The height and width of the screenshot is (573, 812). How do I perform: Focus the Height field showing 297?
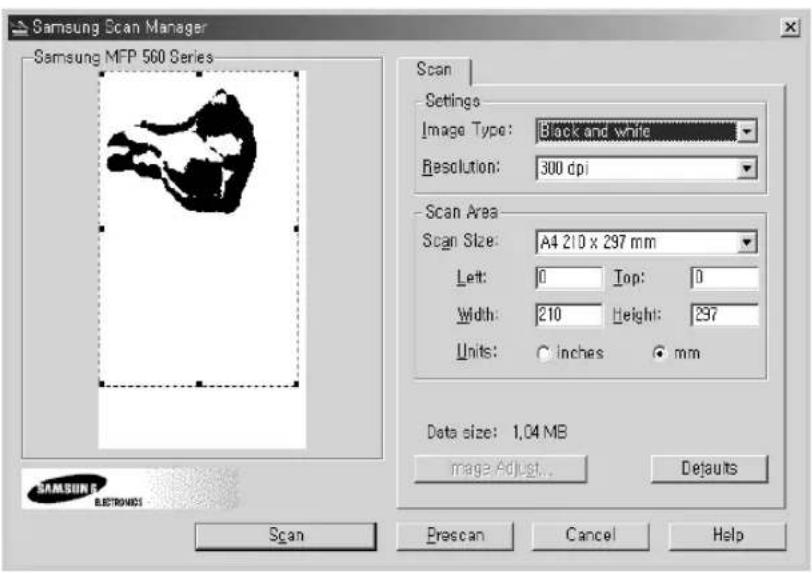[x=724, y=314]
